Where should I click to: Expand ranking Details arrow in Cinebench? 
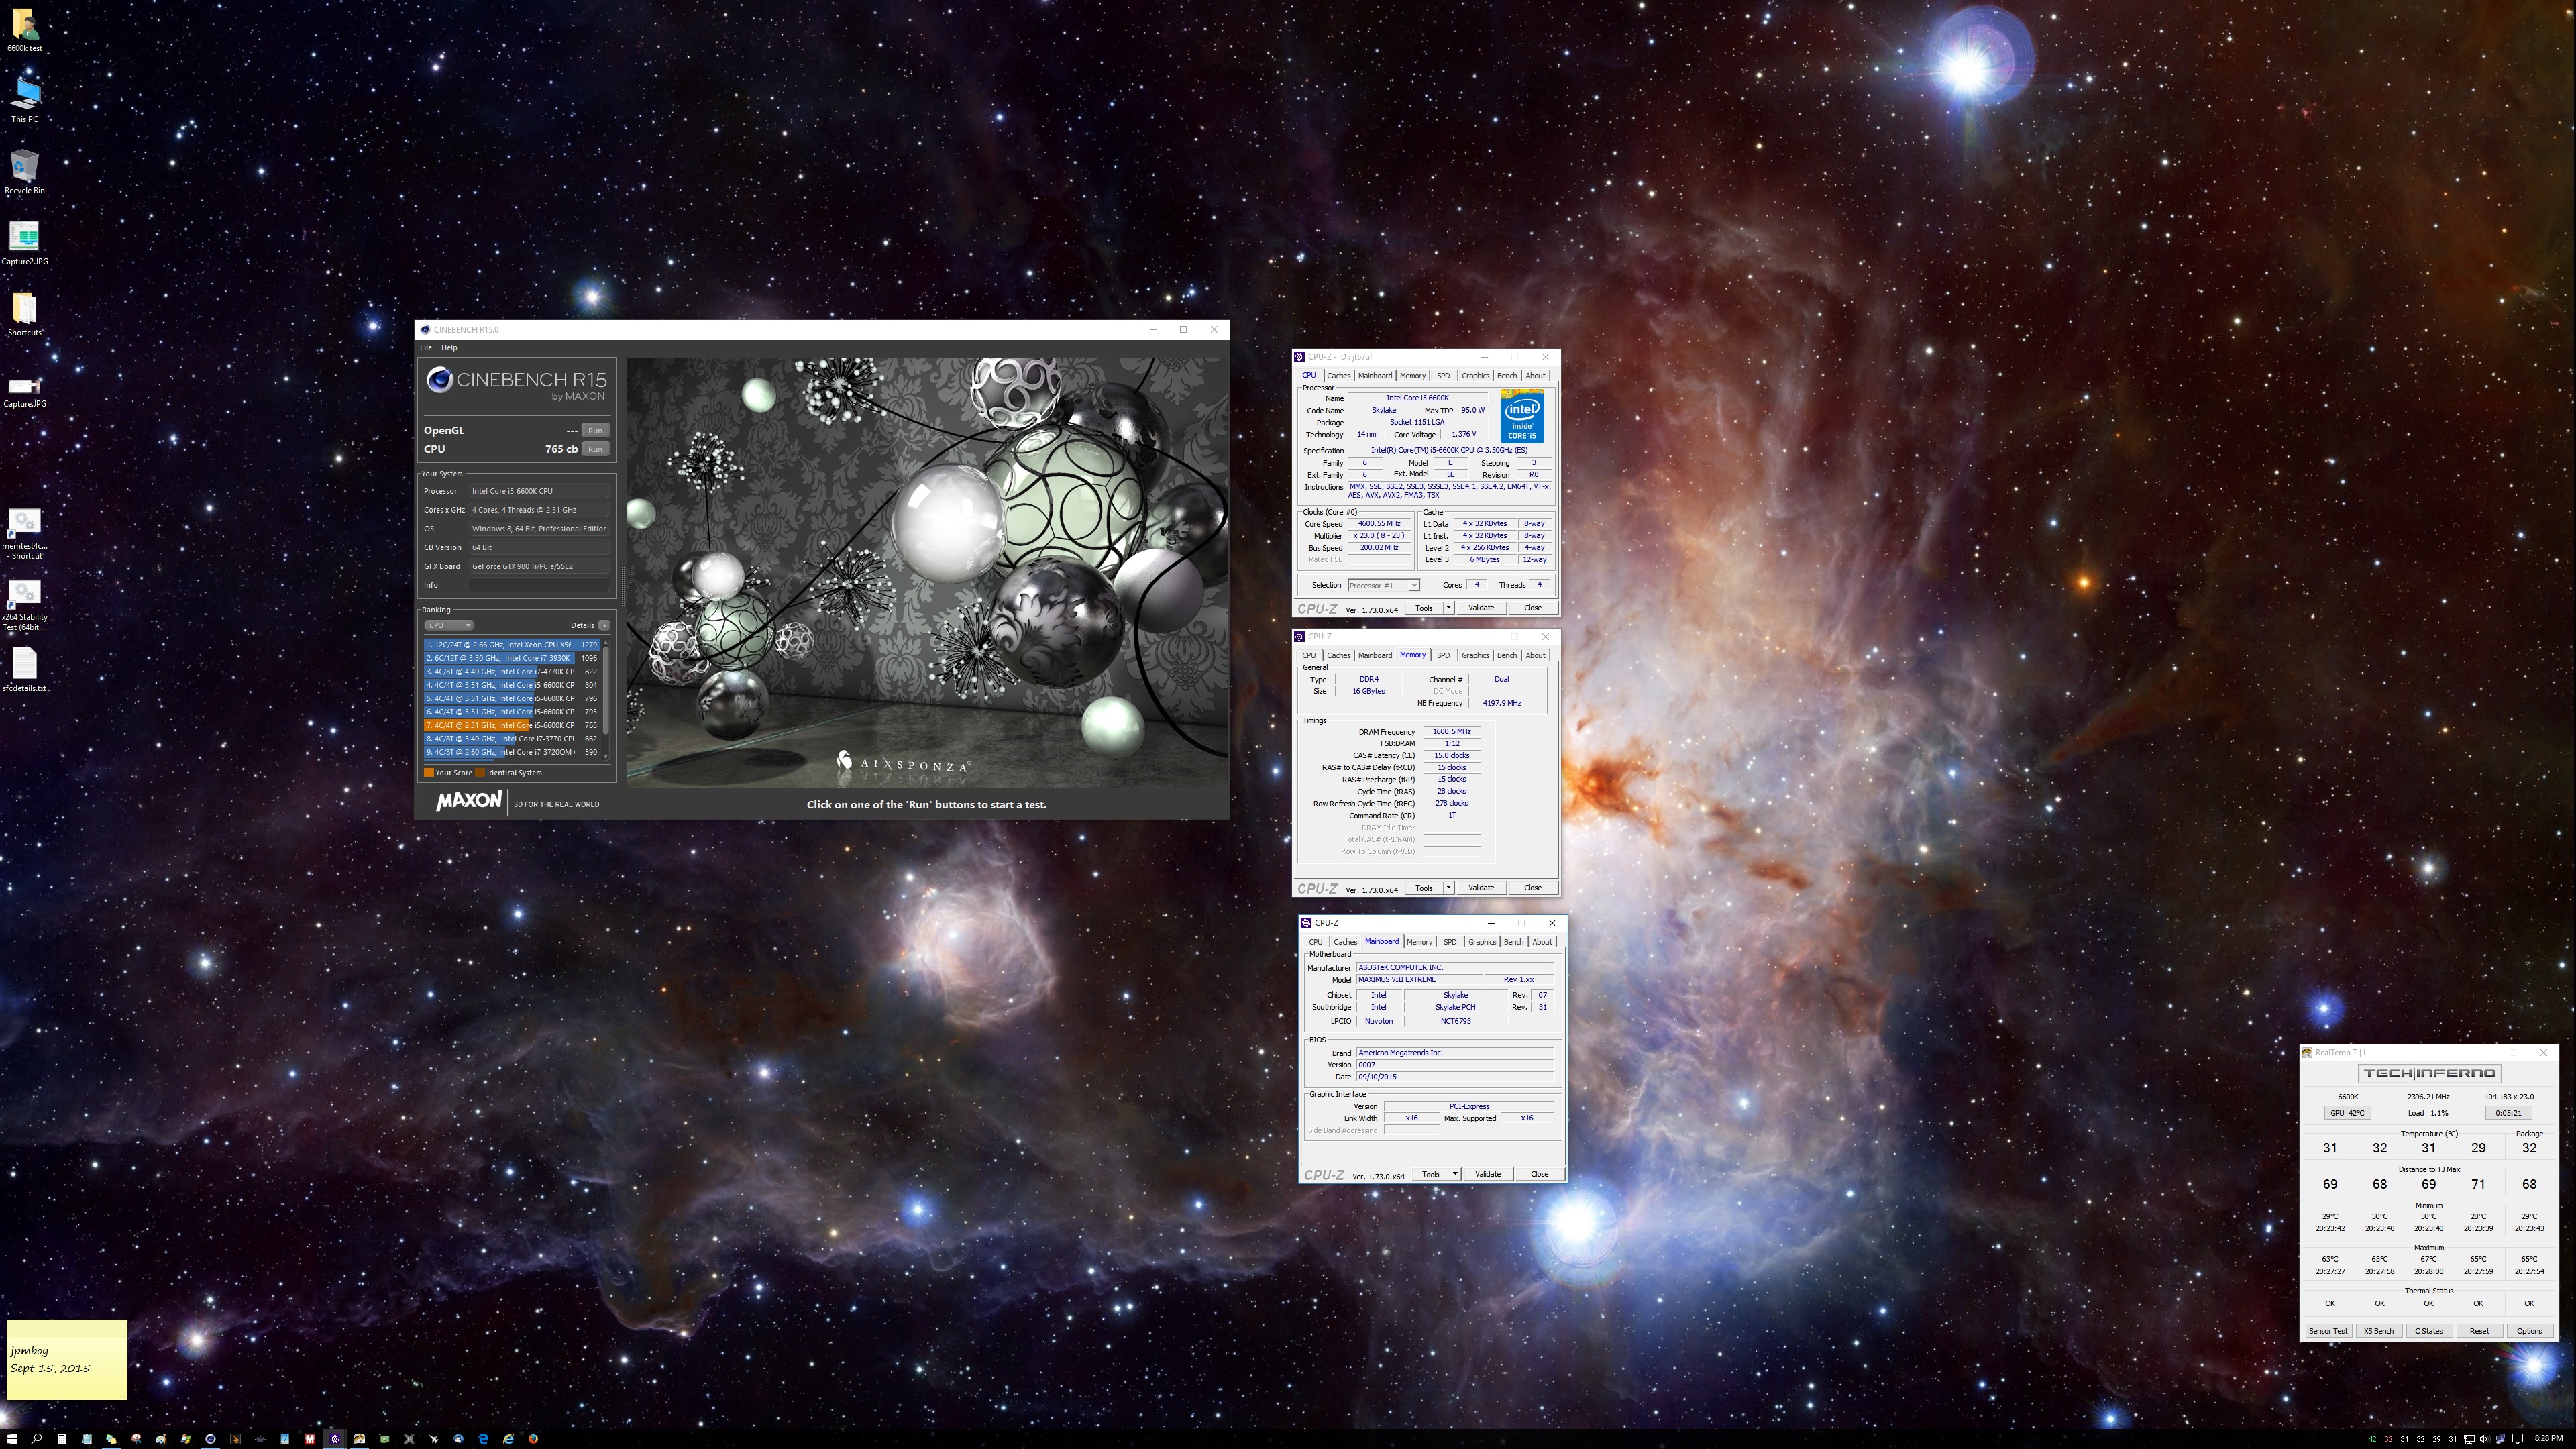[604, 625]
